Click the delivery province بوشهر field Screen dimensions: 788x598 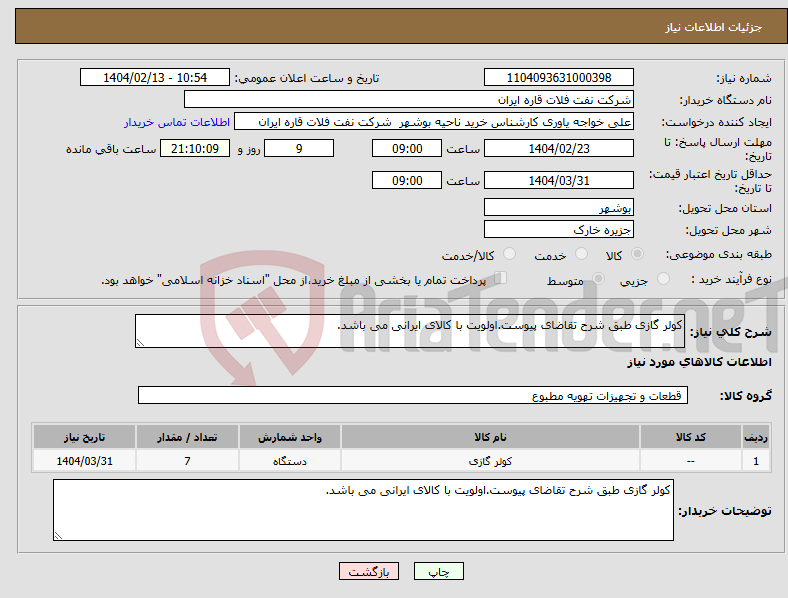tap(558, 207)
